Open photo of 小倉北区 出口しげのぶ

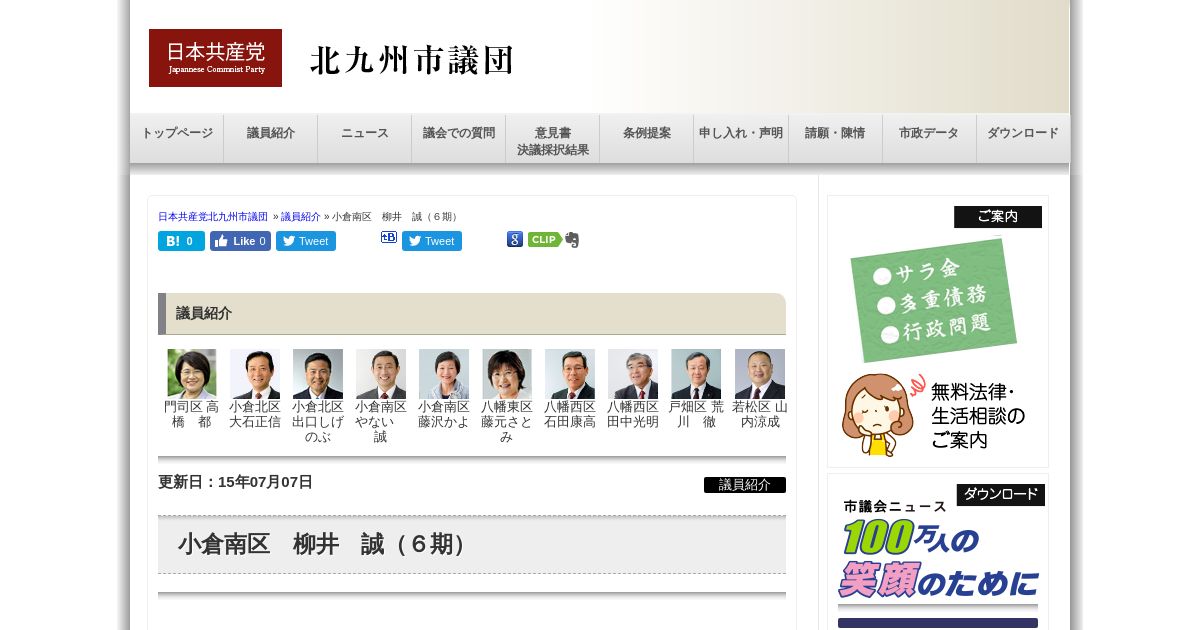[318, 374]
